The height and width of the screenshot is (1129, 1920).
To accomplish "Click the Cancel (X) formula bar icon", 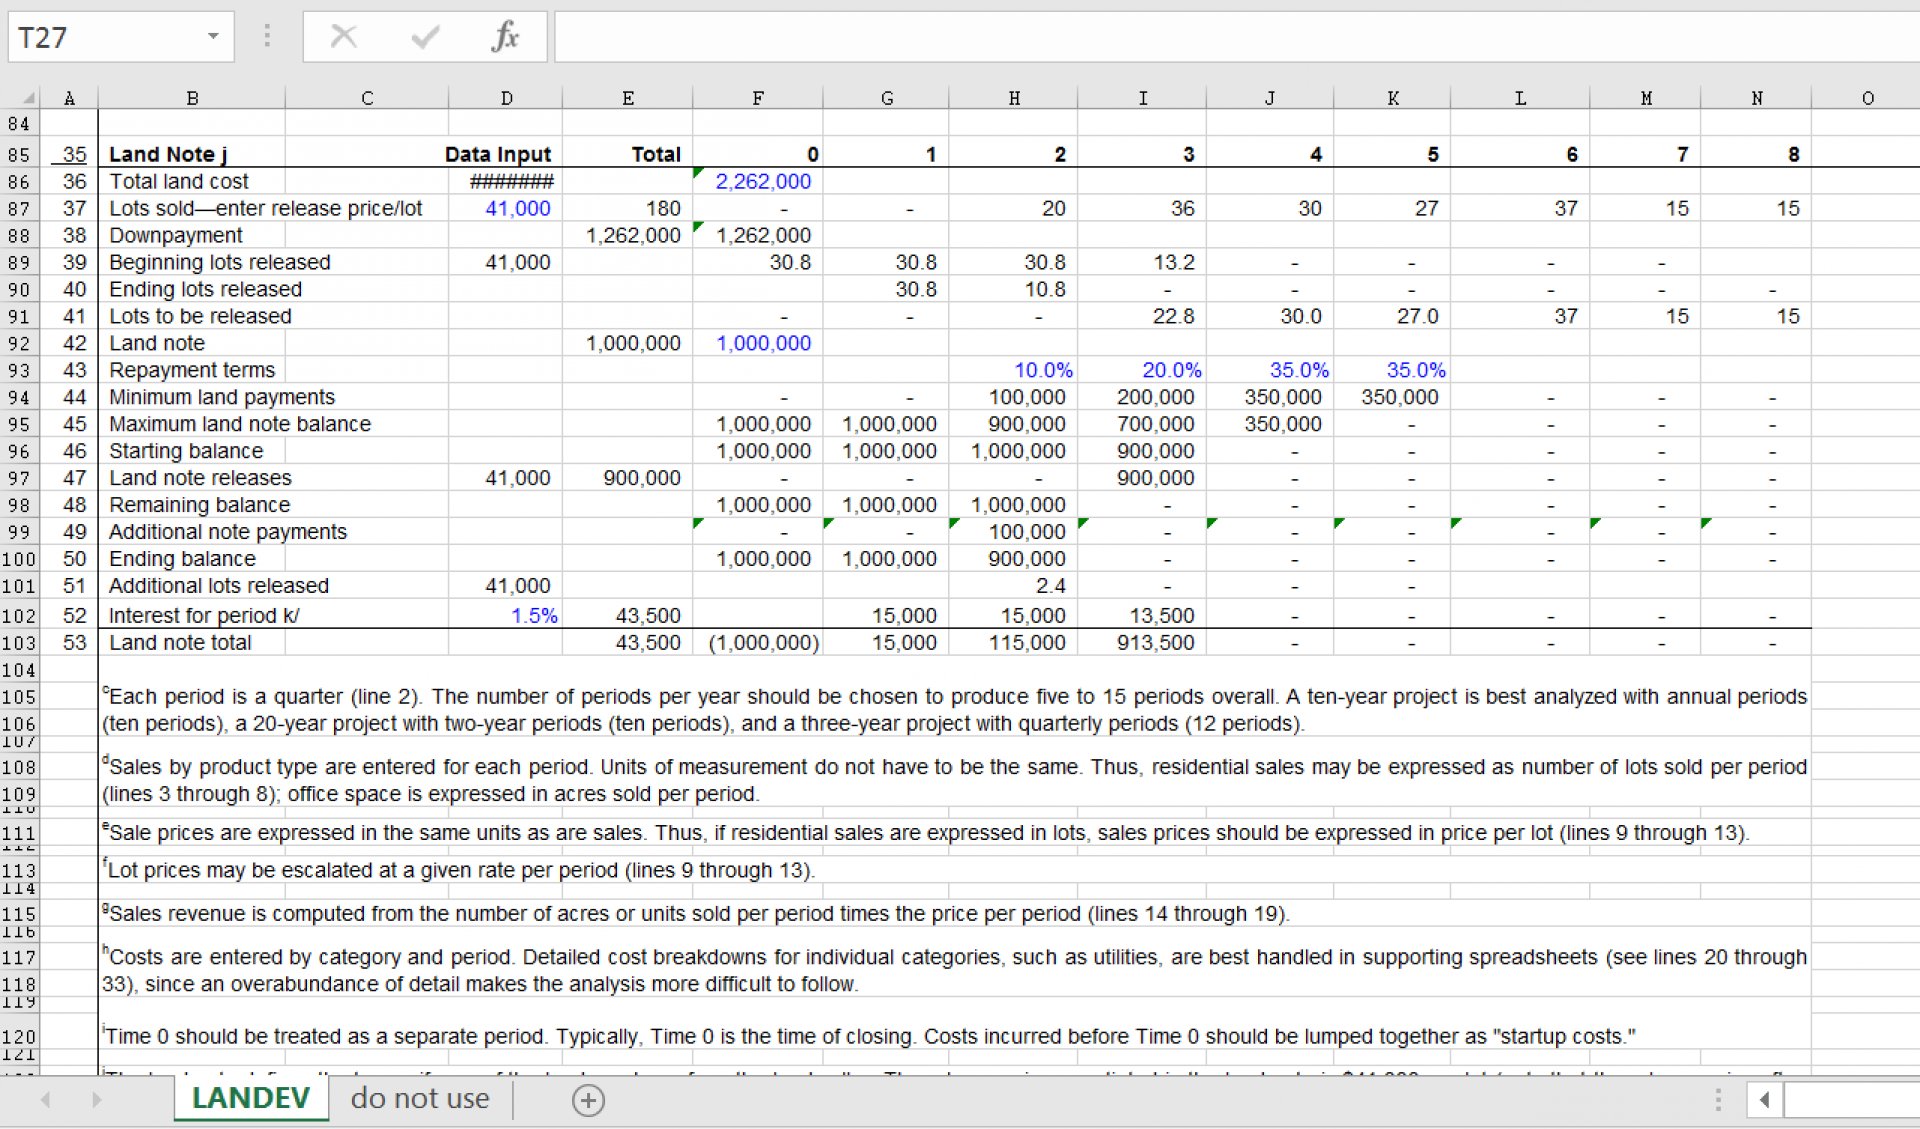I will tap(343, 37).
